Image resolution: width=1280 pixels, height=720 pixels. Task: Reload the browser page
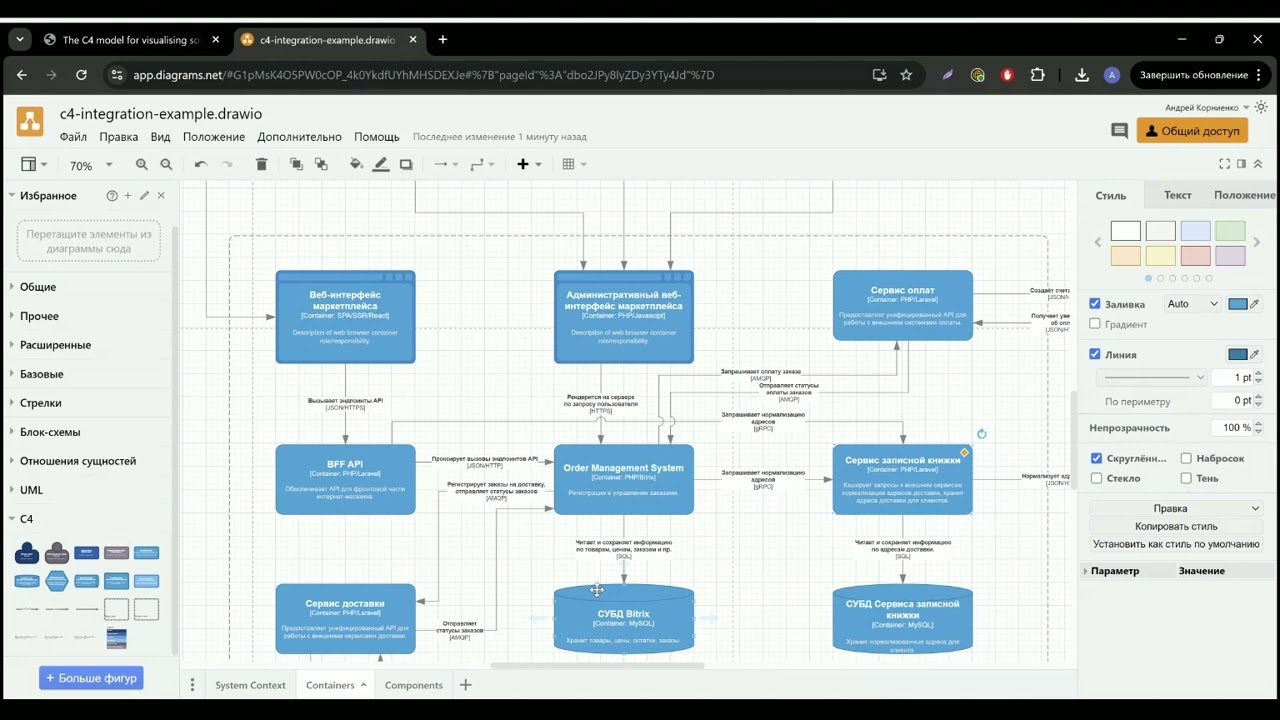coord(81,75)
